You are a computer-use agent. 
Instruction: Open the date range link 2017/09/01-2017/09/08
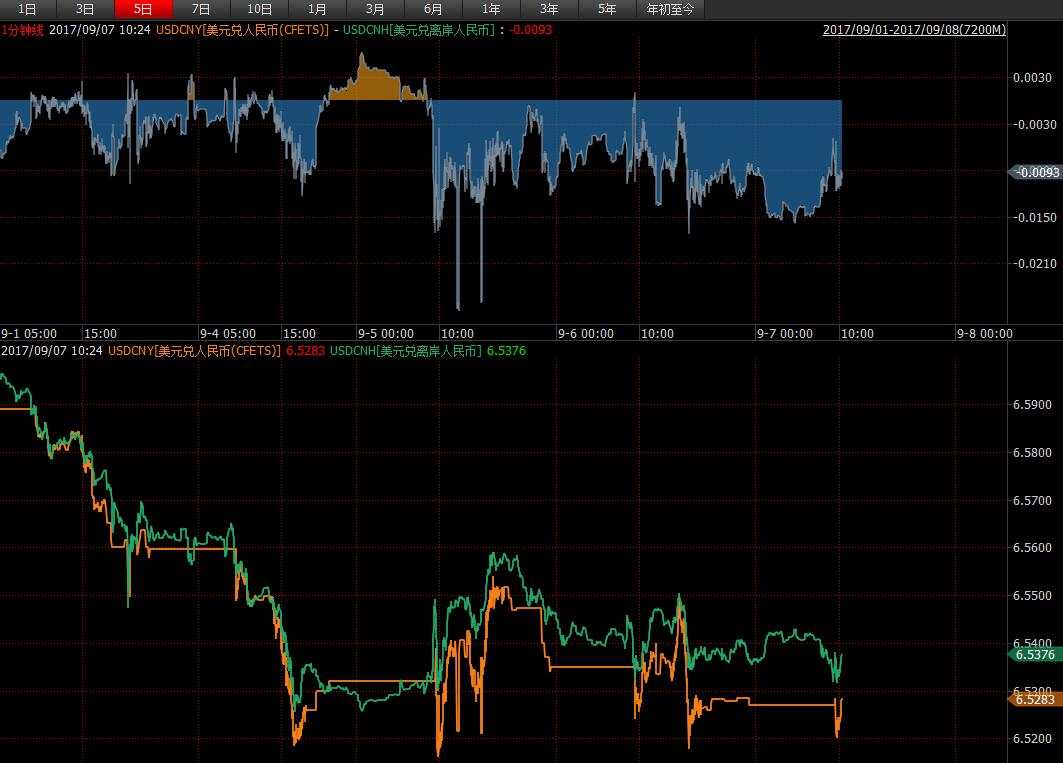click(914, 30)
